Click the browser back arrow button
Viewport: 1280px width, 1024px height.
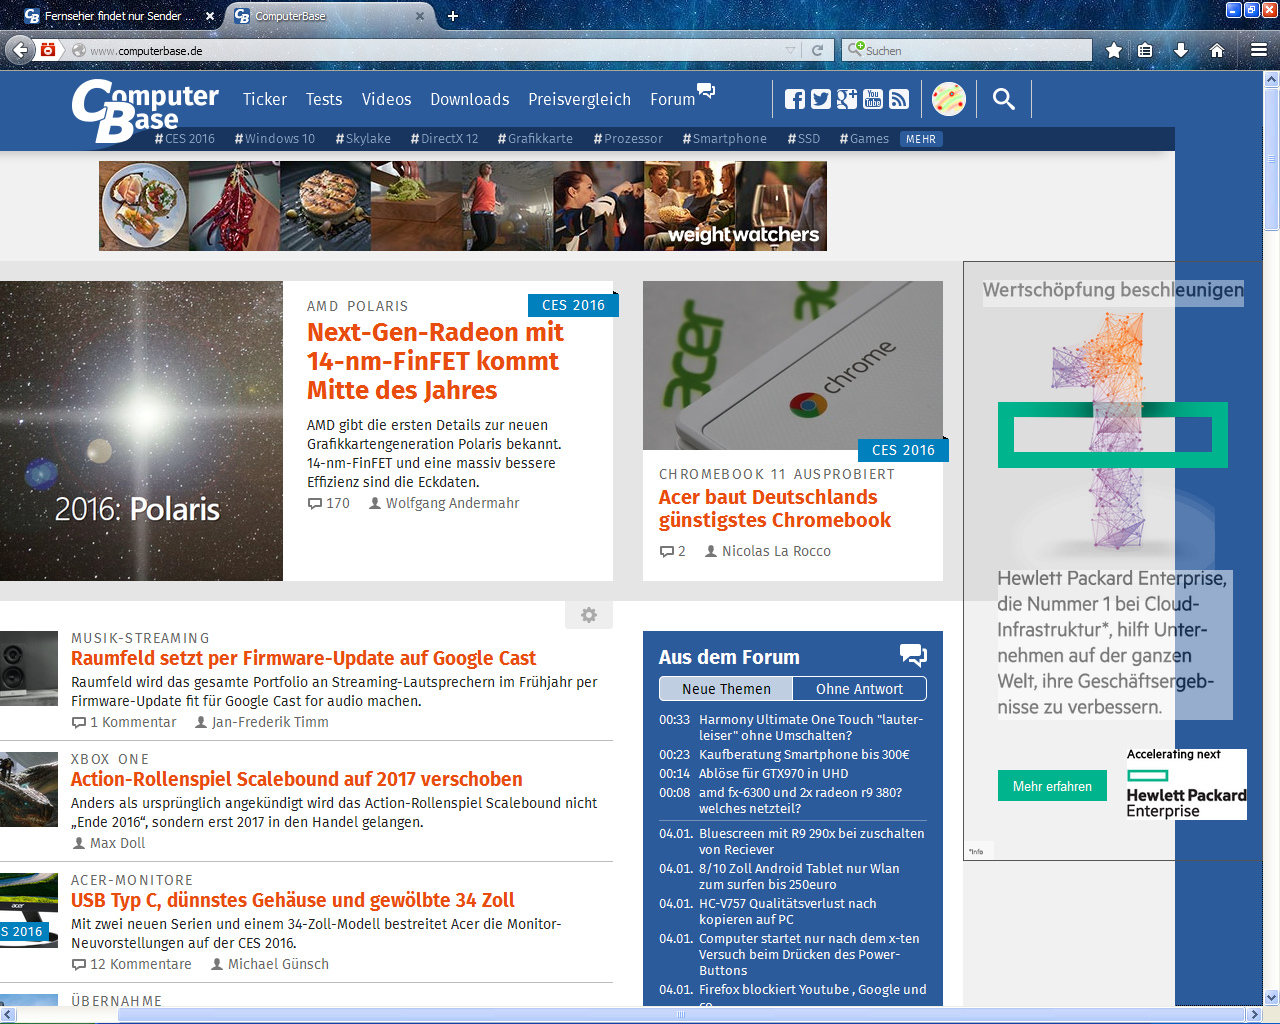point(20,50)
